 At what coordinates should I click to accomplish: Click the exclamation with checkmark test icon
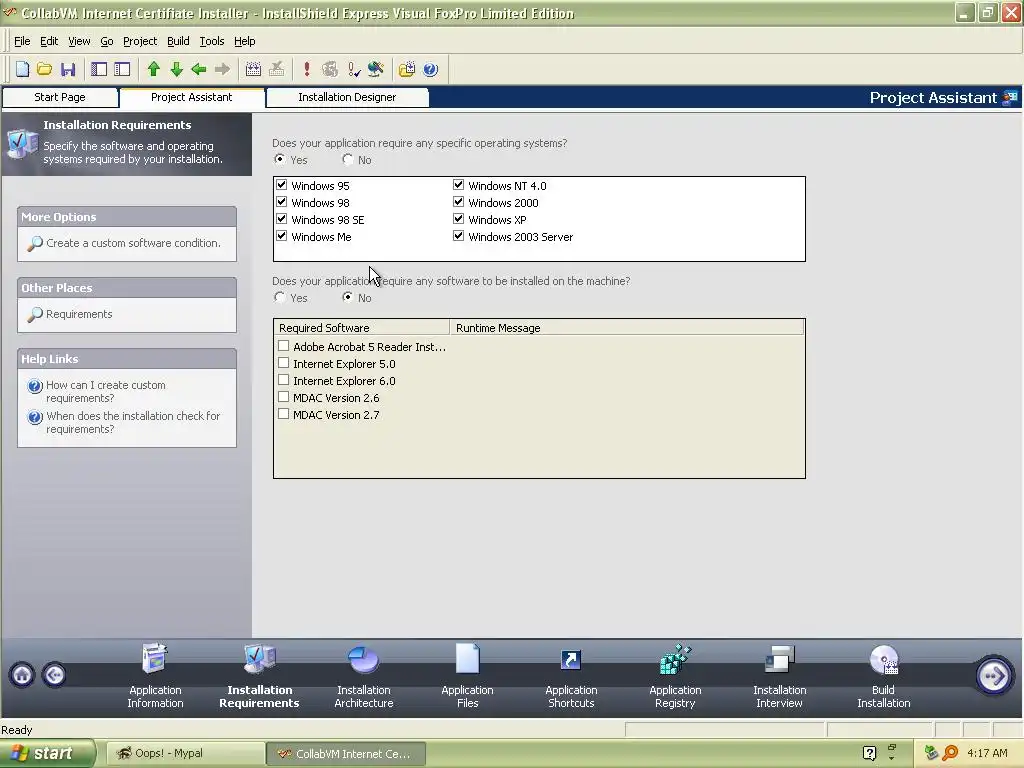click(x=354, y=69)
